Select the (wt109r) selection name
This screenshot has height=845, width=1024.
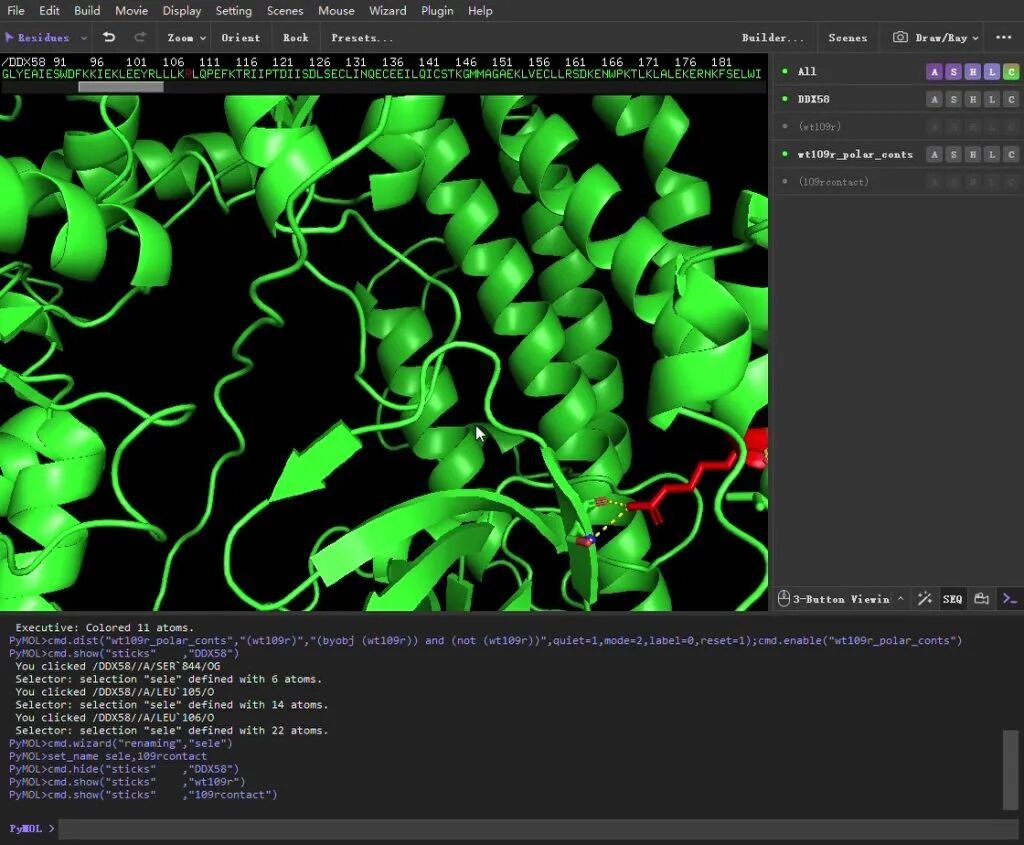(x=820, y=127)
